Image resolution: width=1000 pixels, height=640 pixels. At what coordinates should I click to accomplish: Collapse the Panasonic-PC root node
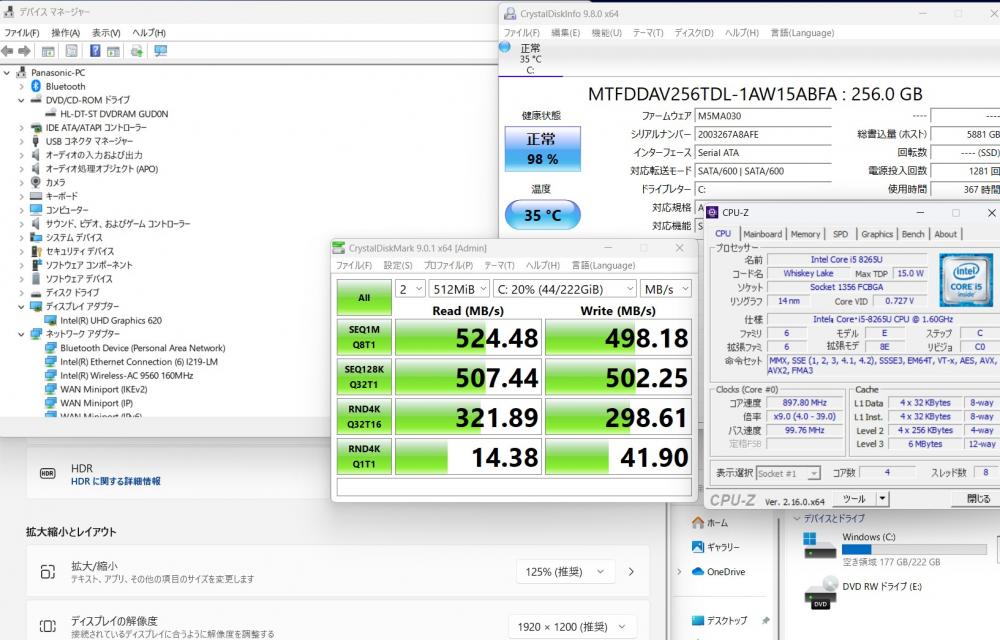[x=7, y=73]
